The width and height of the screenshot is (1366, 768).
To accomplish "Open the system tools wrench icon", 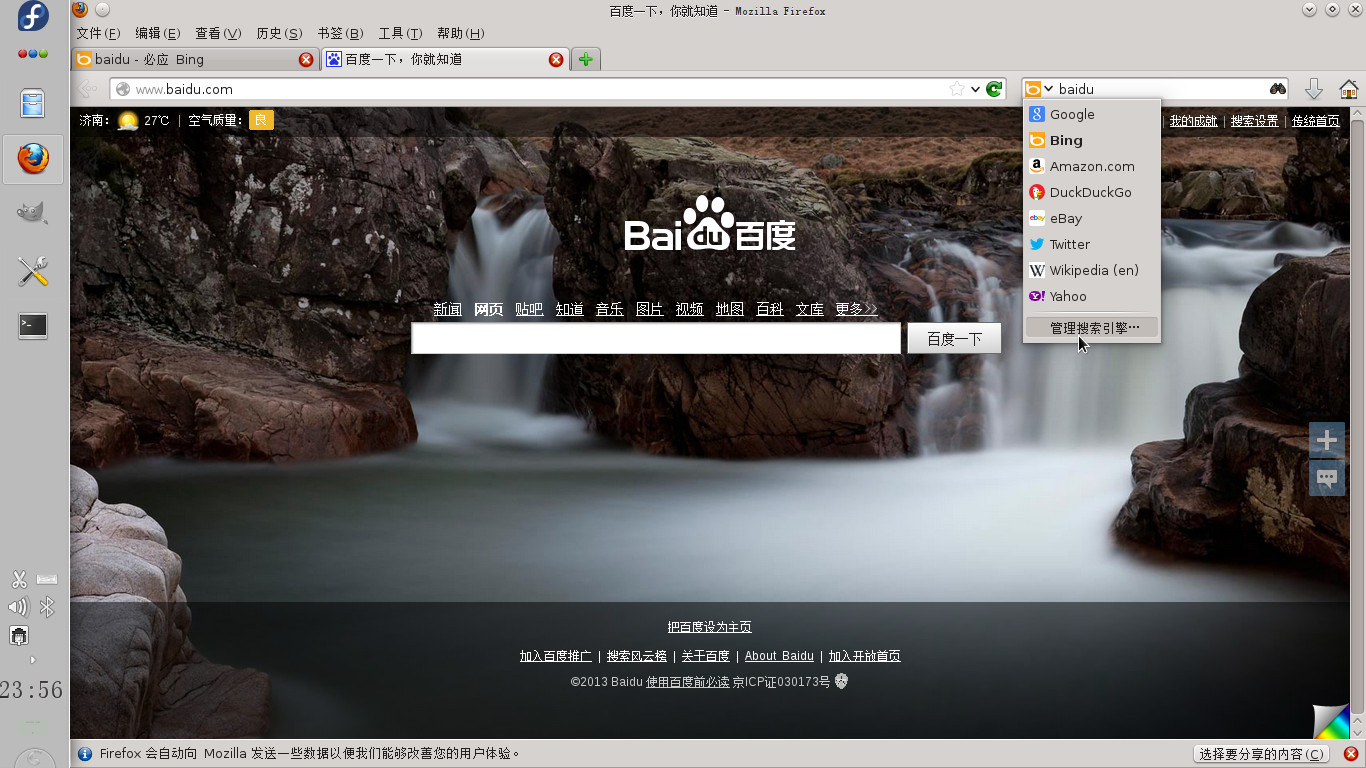I will [x=33, y=270].
